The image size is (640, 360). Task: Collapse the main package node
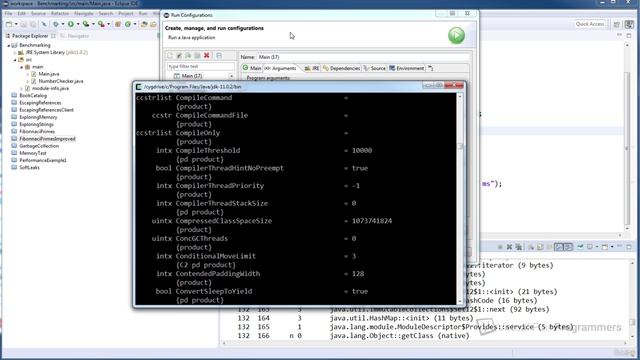[x=22, y=67]
